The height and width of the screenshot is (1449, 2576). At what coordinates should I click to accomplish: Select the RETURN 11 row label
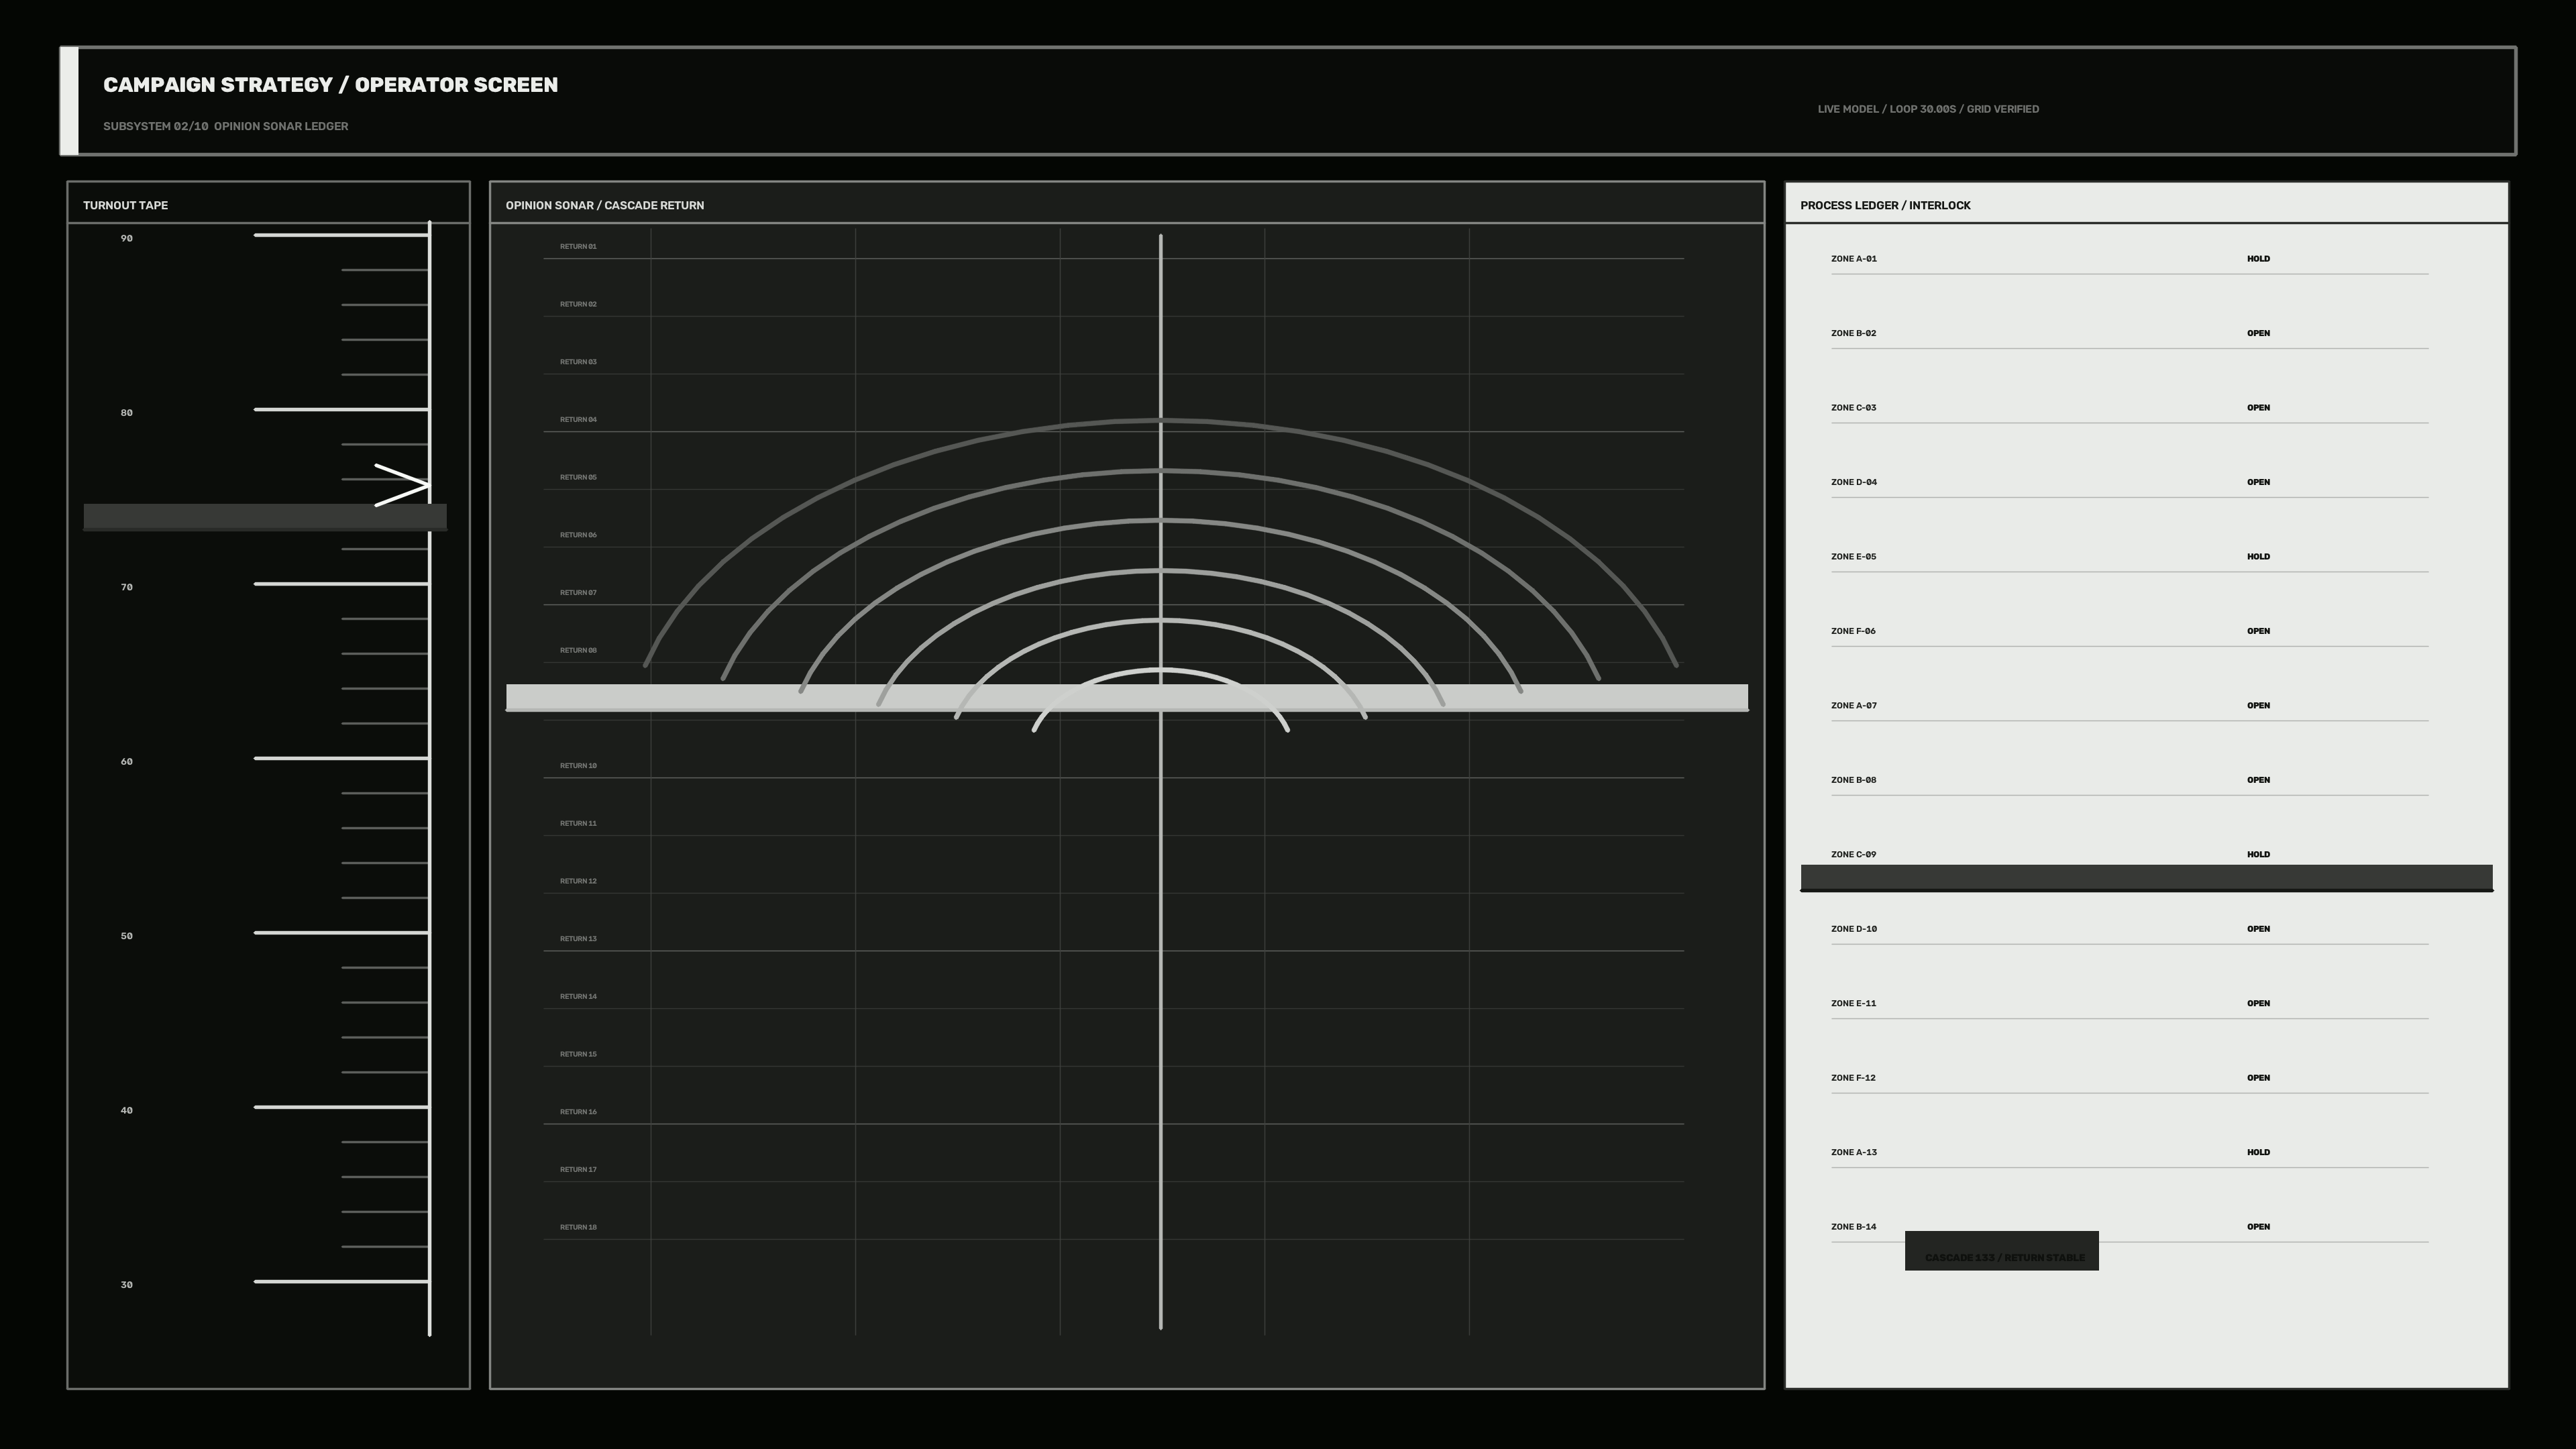click(x=578, y=824)
